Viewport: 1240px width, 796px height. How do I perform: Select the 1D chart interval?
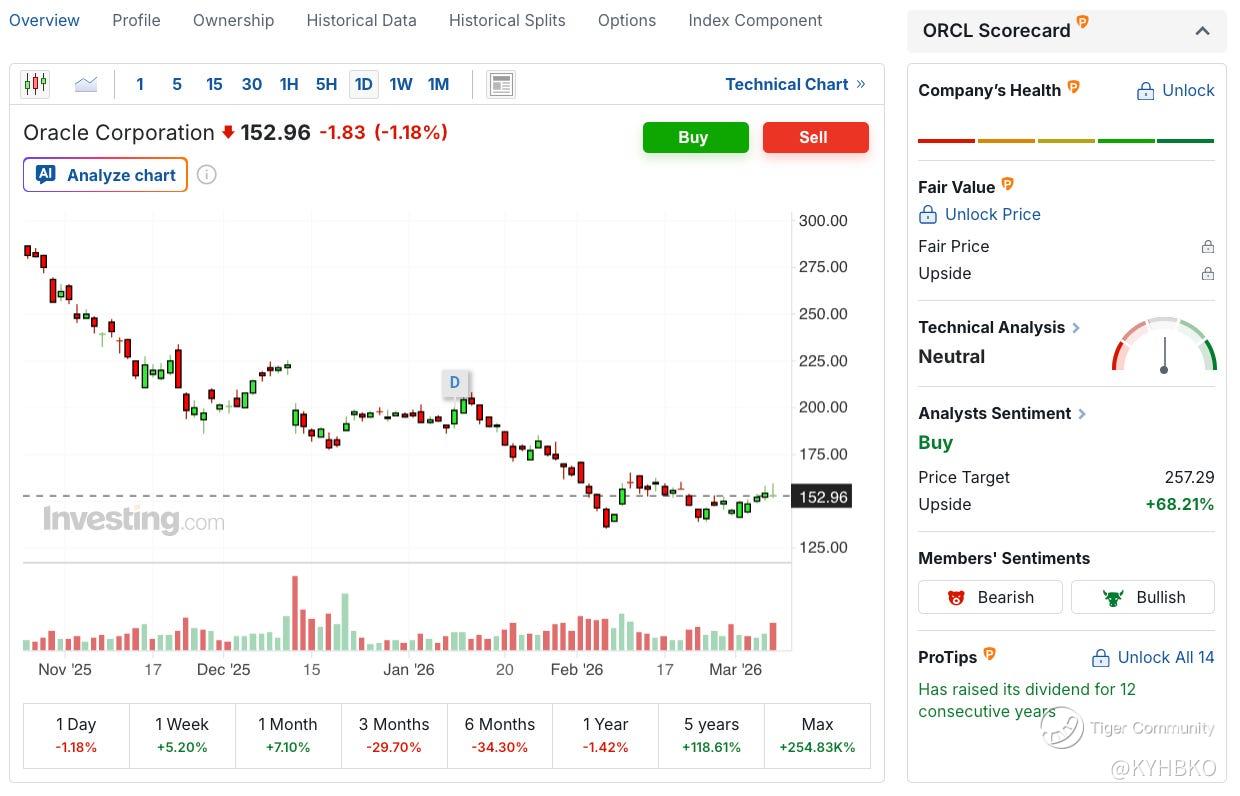(364, 84)
